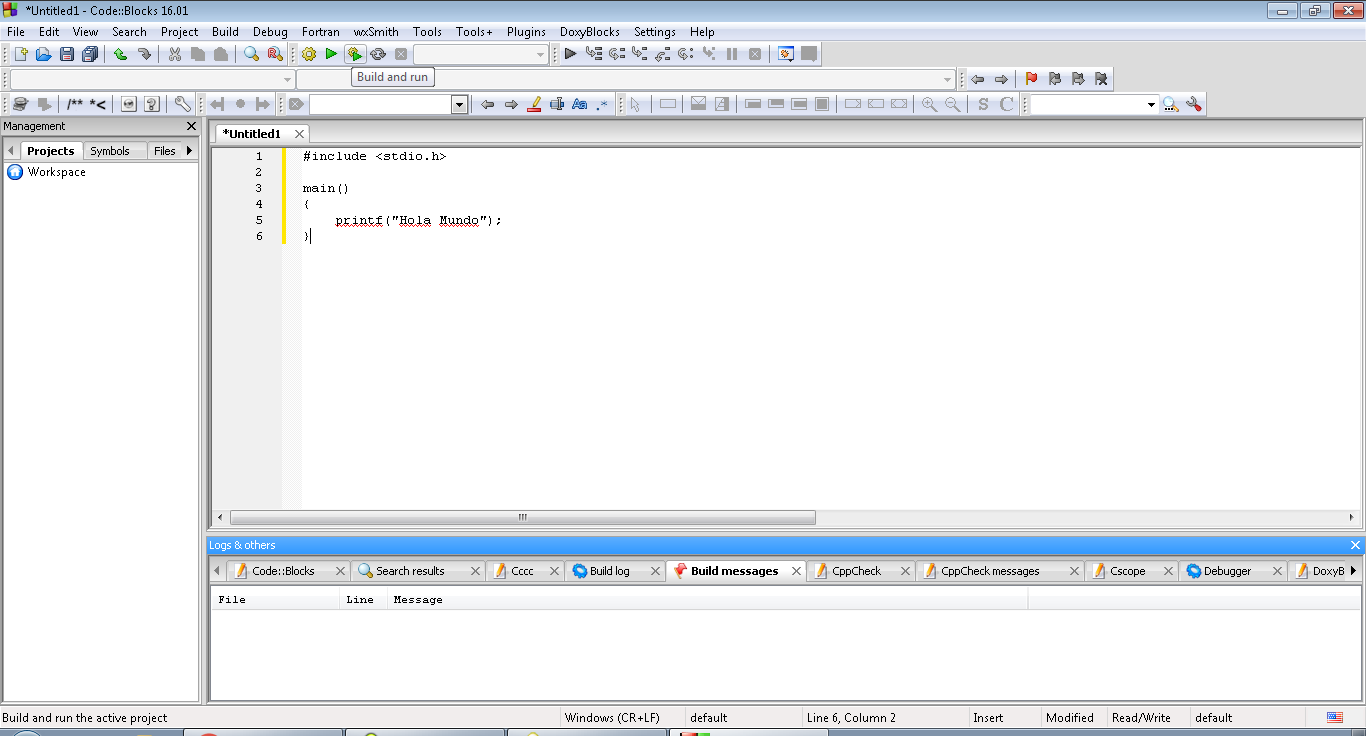This screenshot has height=736, width=1366.
Task: Close the *Untitled1 editor tab
Action: (298, 134)
